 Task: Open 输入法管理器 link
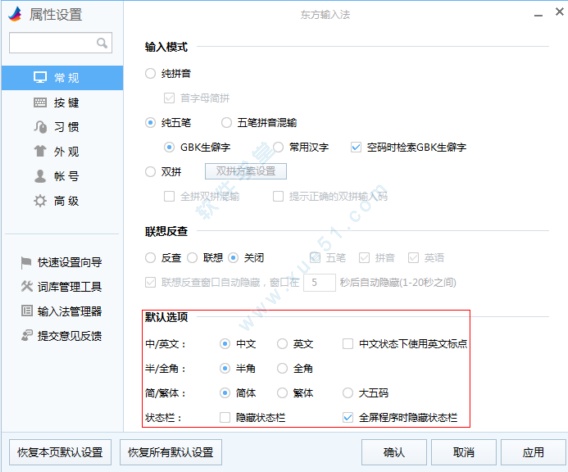[x=70, y=311]
